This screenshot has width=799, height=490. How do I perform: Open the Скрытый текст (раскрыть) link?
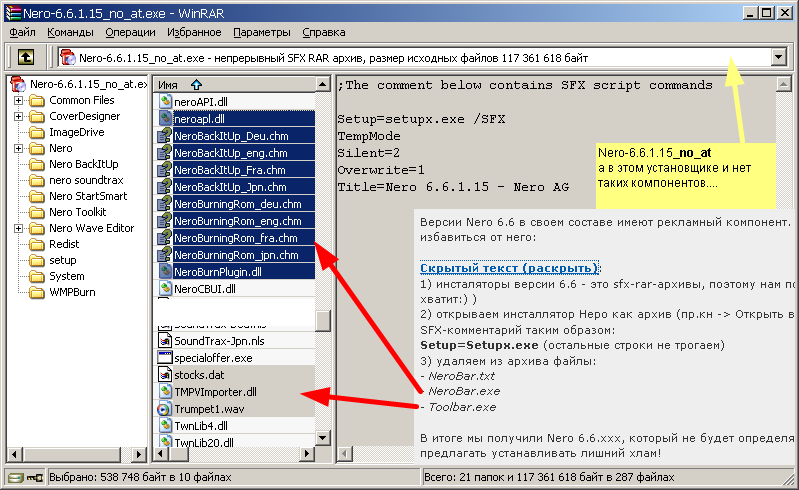point(509,268)
